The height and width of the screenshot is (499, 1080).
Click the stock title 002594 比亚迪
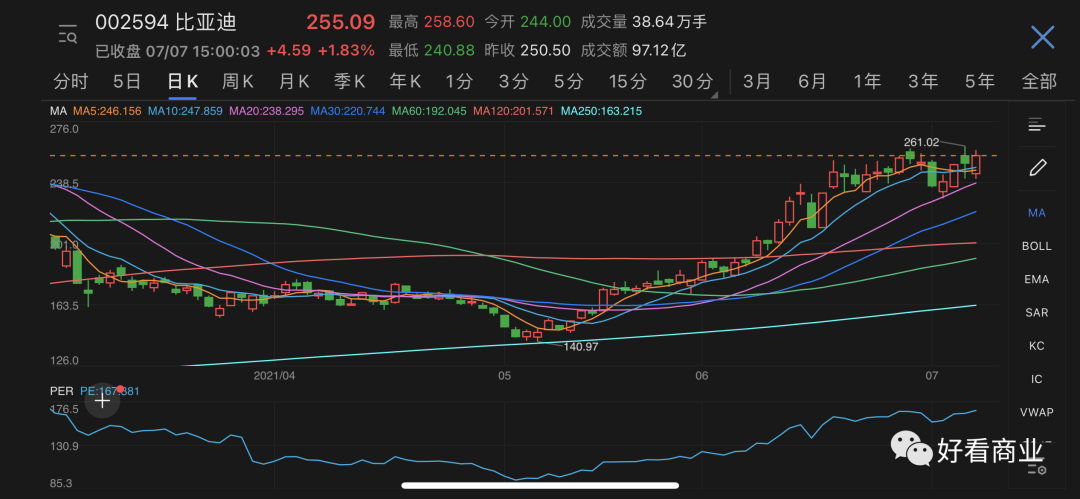click(x=165, y=23)
